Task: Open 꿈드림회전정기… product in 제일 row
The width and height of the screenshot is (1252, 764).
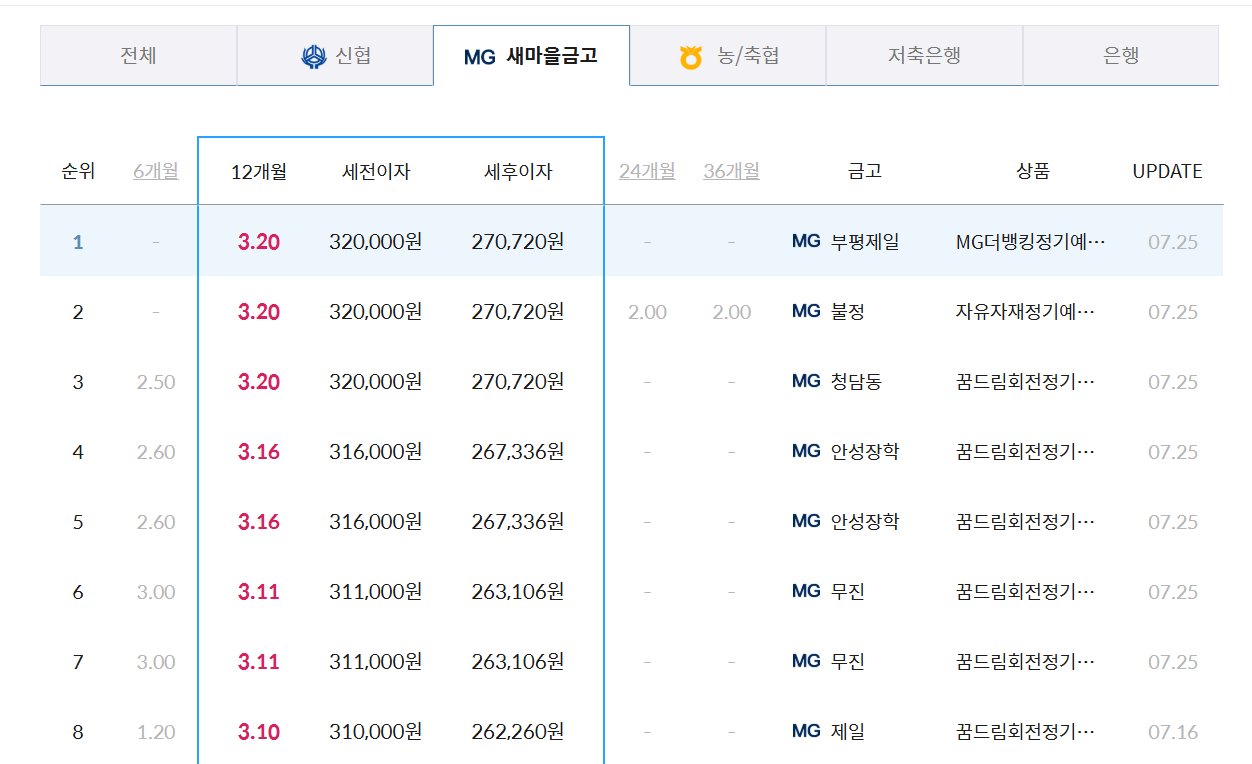Action: pyautogui.click(x=1026, y=732)
